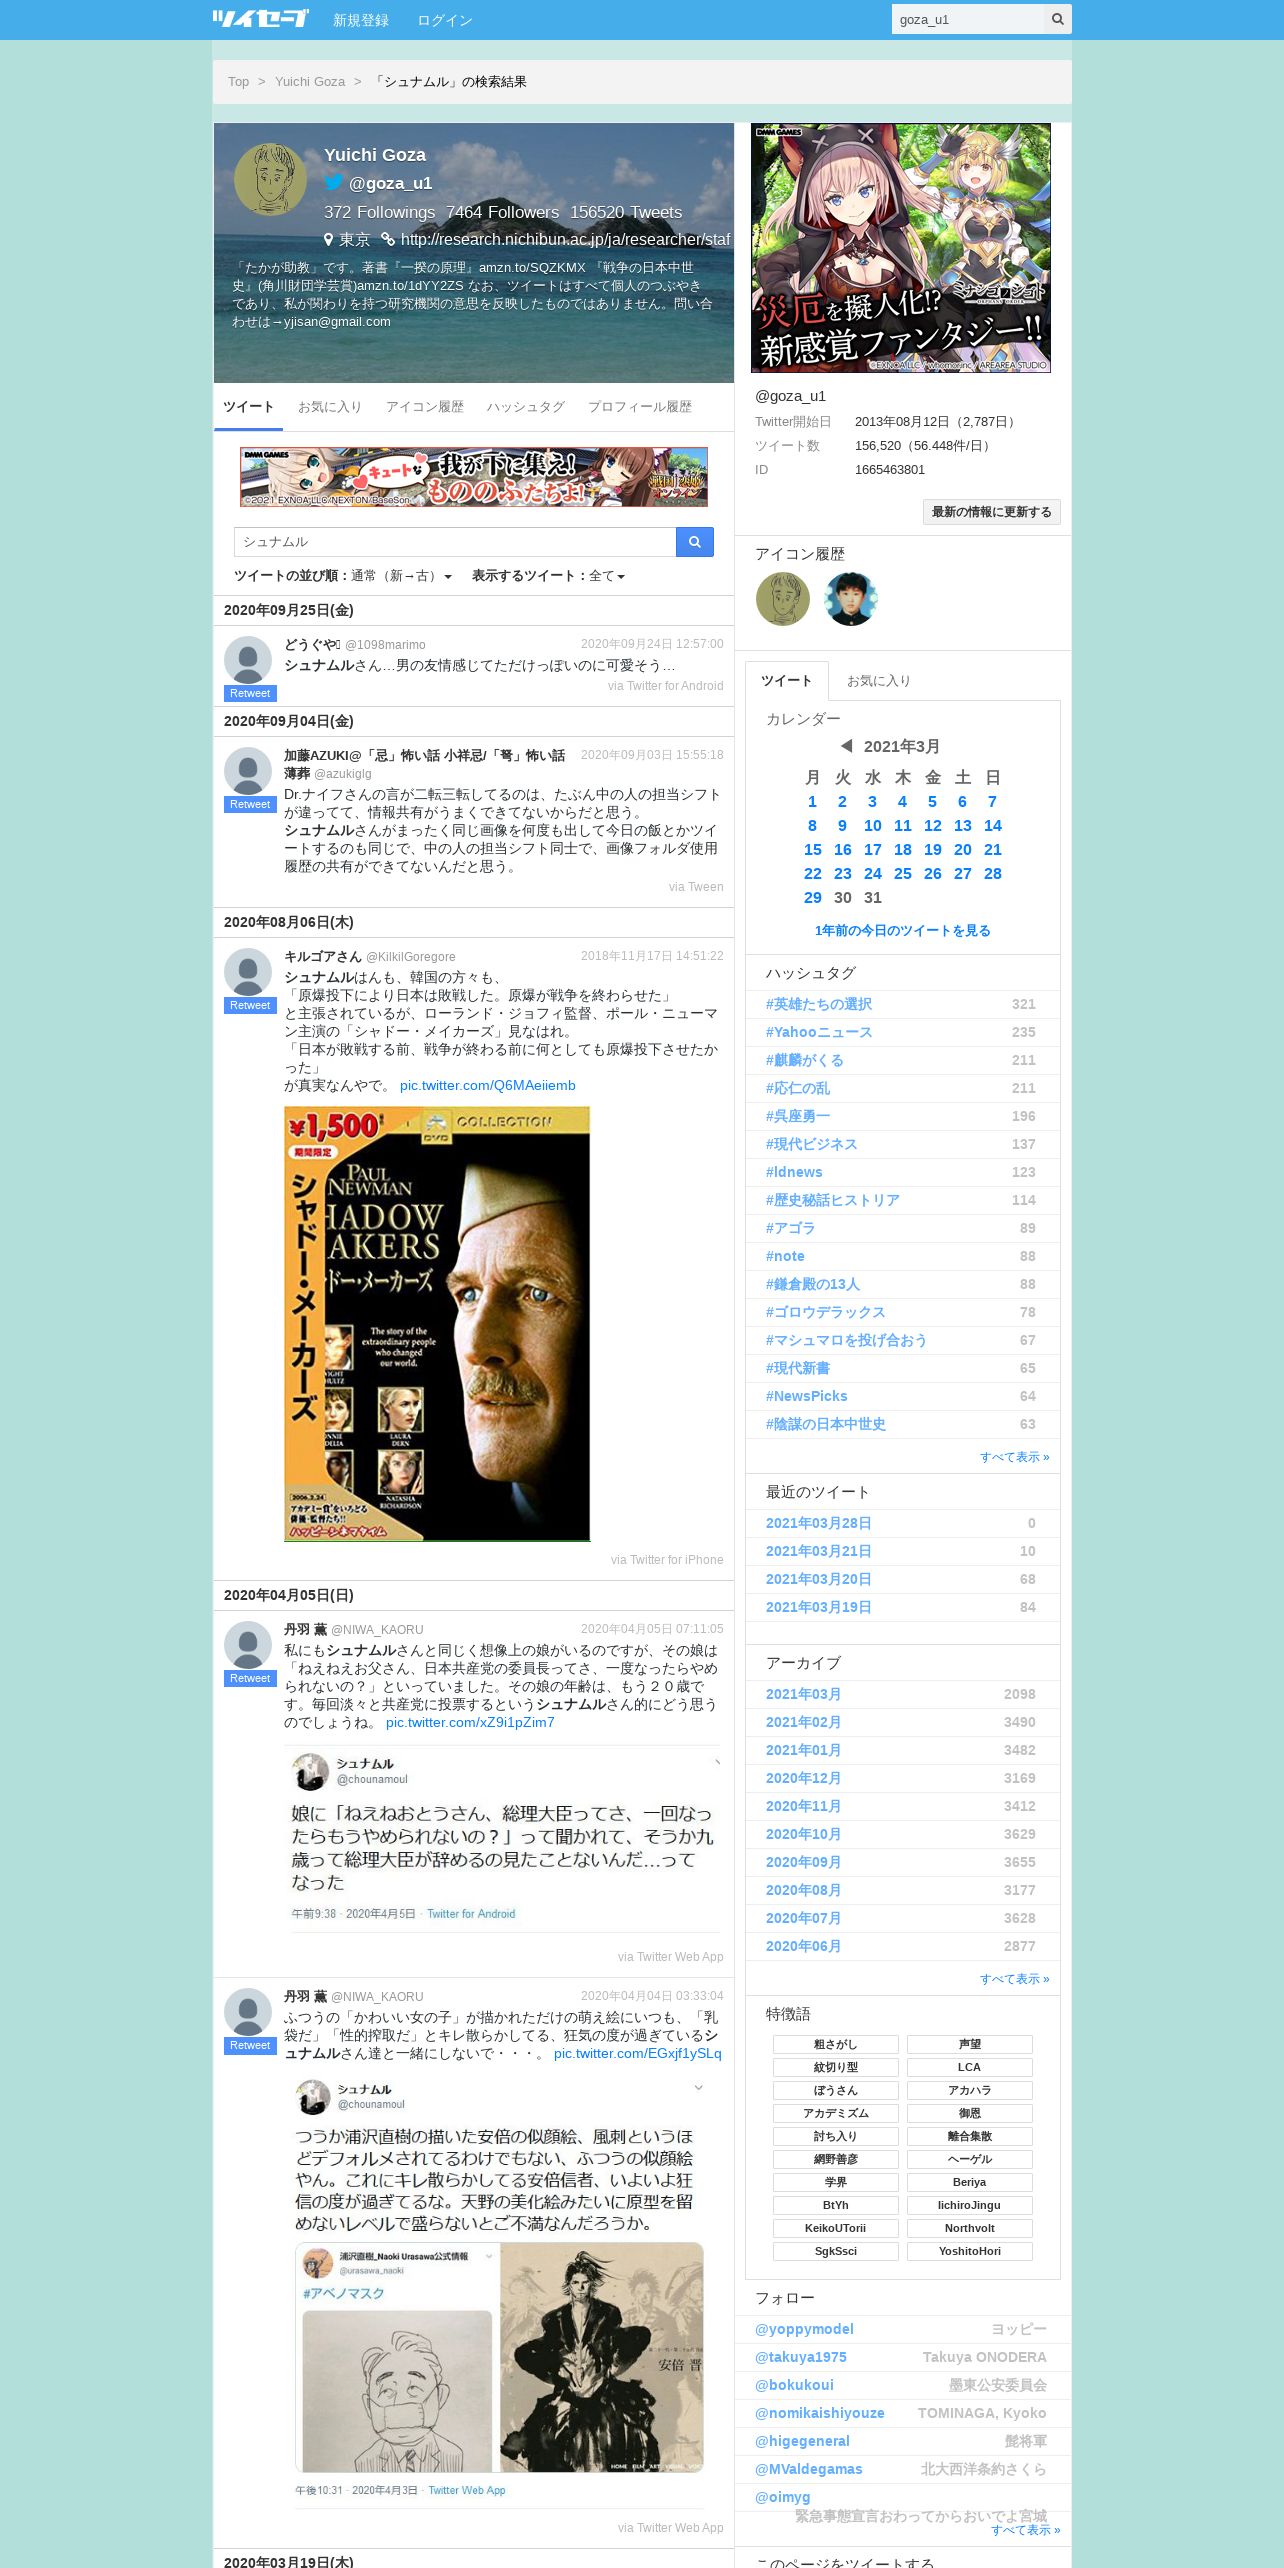Image resolution: width=1284 pixels, height=2568 pixels.
Task: Open hashtag #鎌倉殿の13人
Action: coord(813,1284)
